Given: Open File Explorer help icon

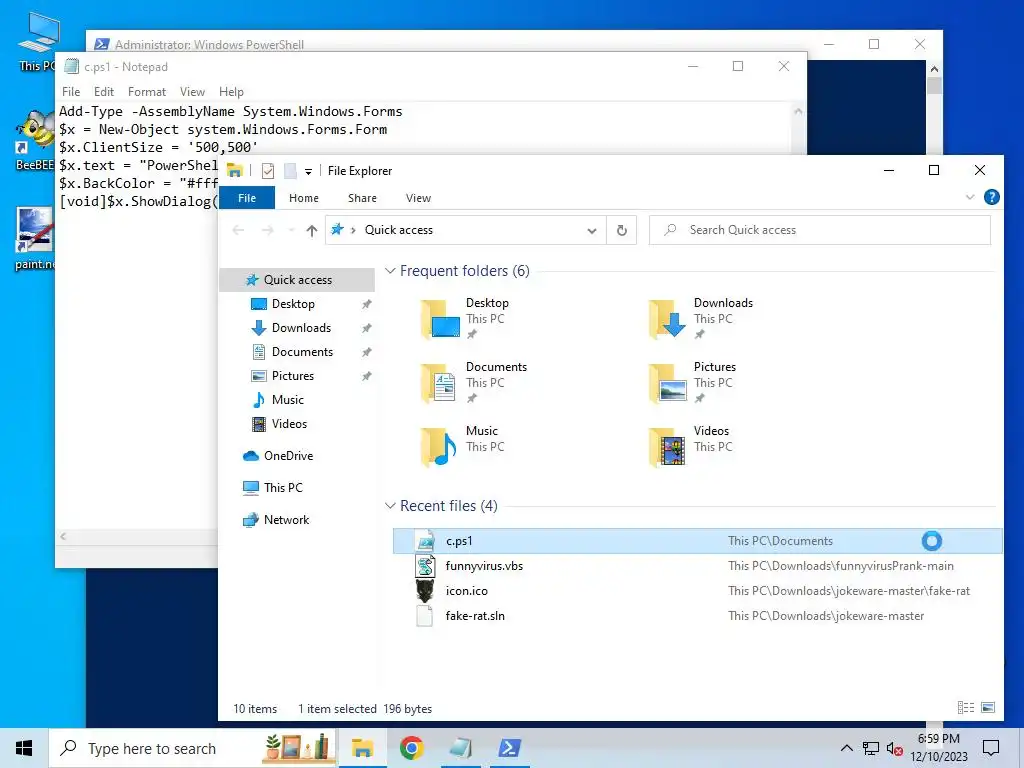Looking at the screenshot, I should [991, 197].
